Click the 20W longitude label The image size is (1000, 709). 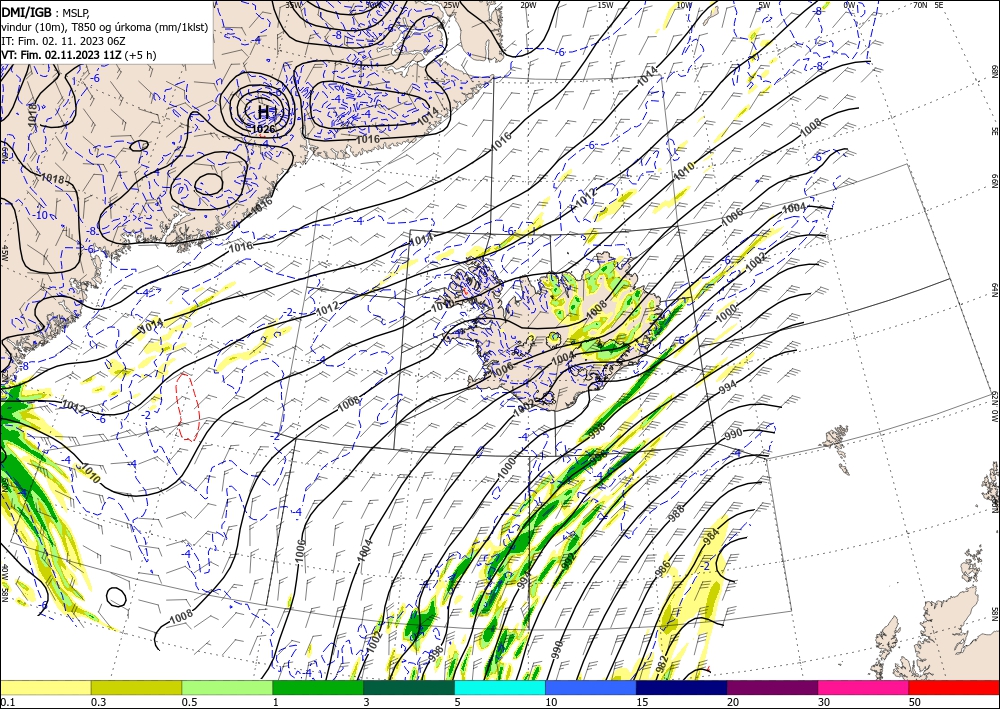pos(527,4)
